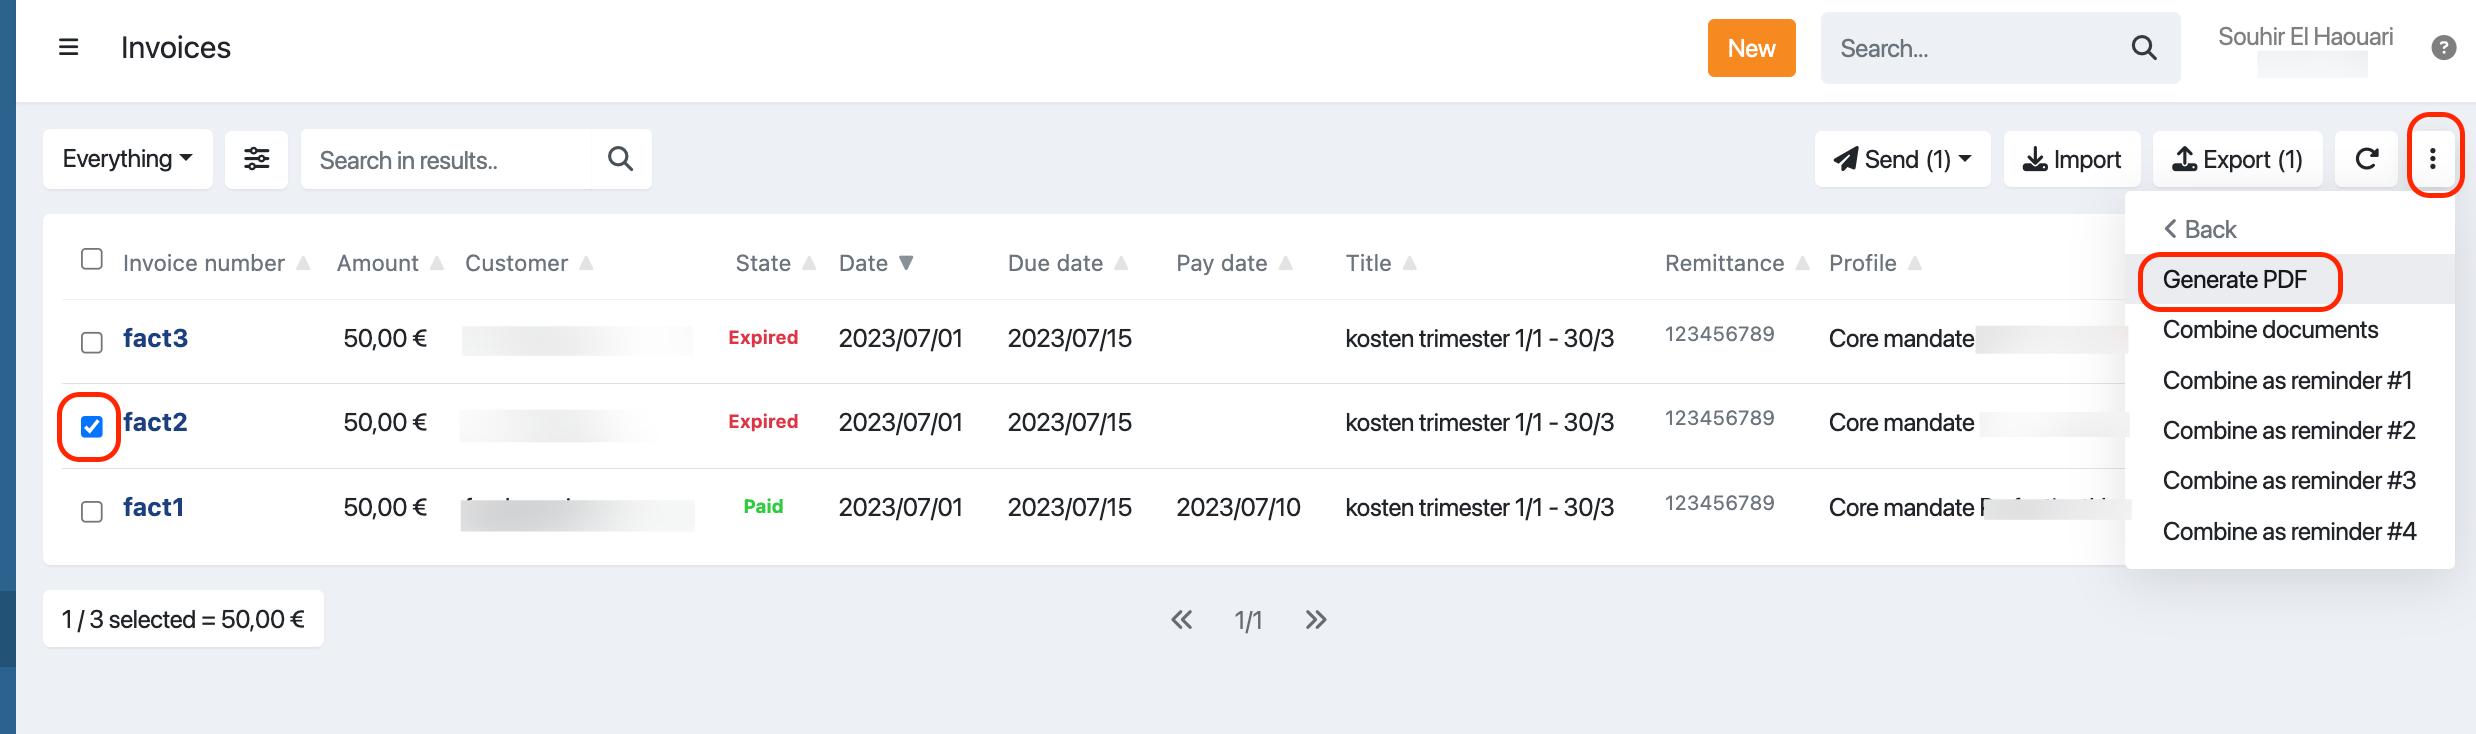Viewport: 2476px width, 734px height.
Task: Expand the Everything filter dropdown
Action: 128,159
